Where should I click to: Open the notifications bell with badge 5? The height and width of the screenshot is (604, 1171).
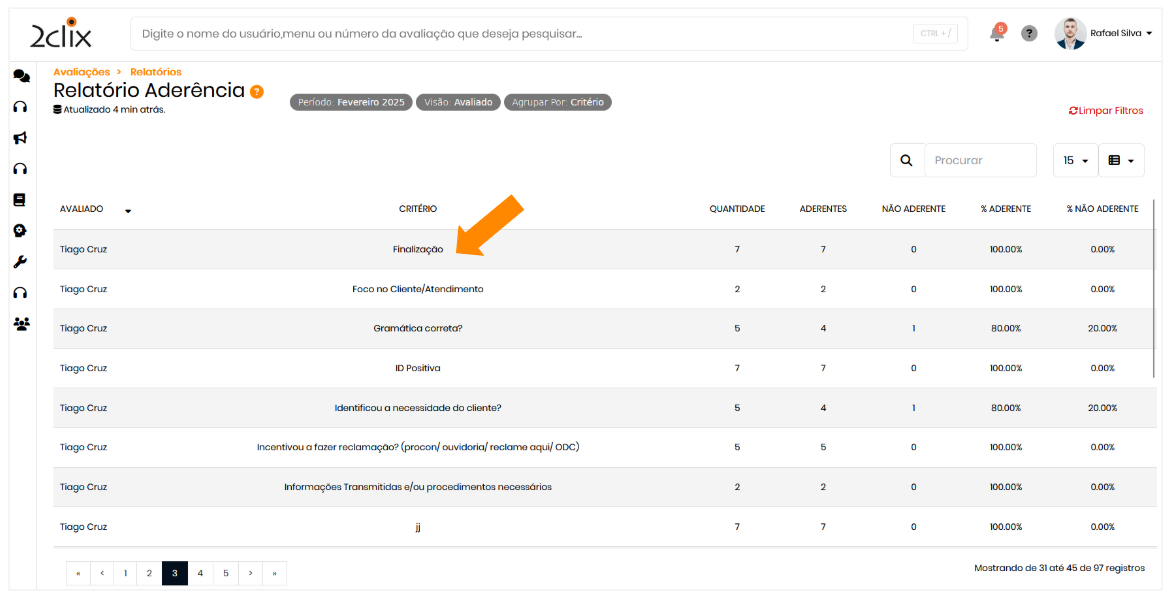point(997,33)
